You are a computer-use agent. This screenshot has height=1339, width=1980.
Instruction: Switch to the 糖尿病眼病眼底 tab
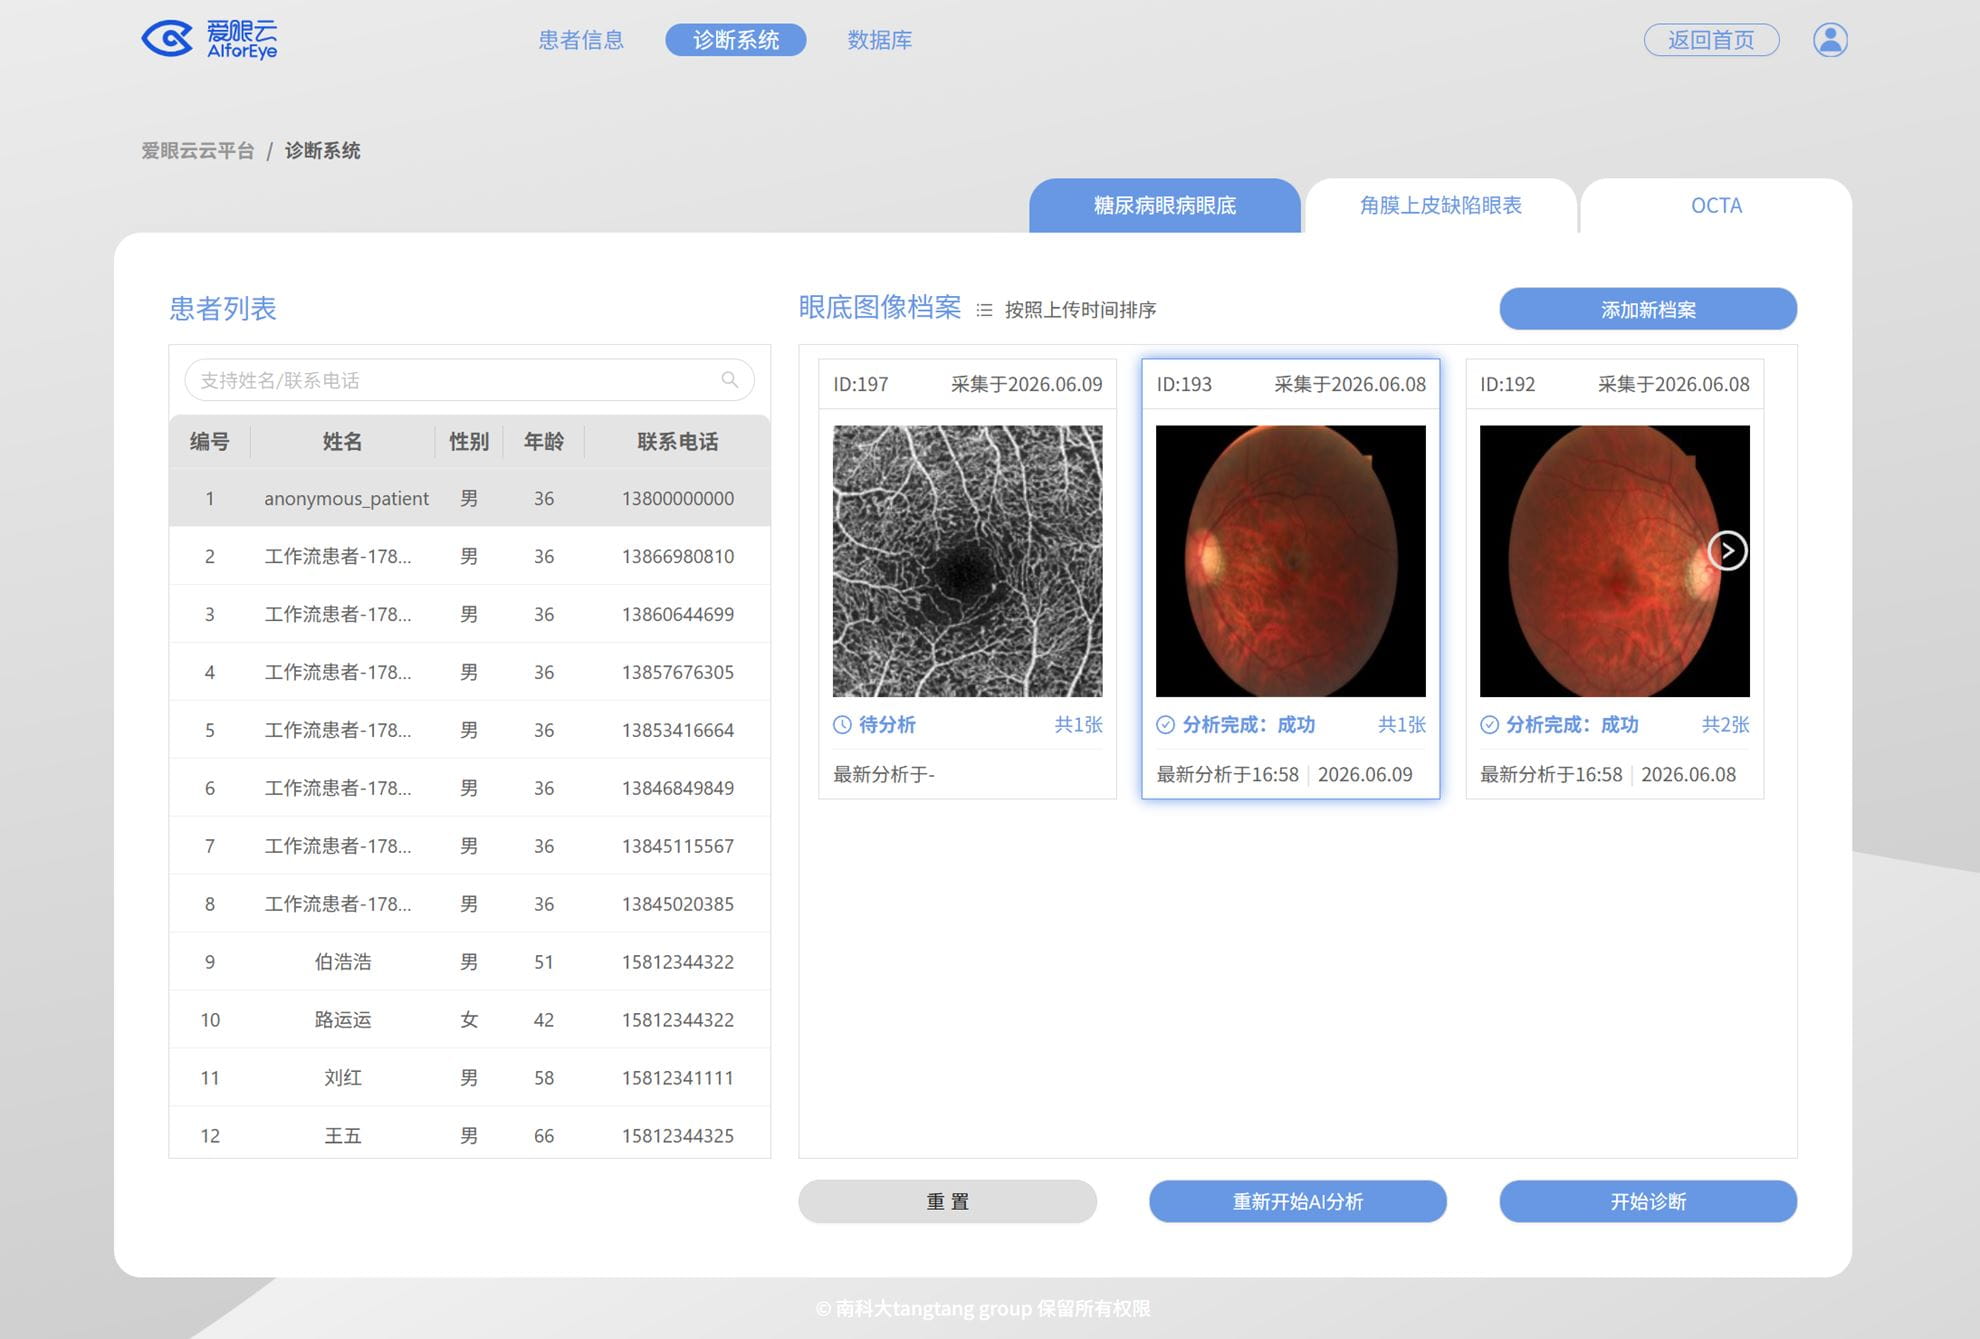click(1165, 206)
